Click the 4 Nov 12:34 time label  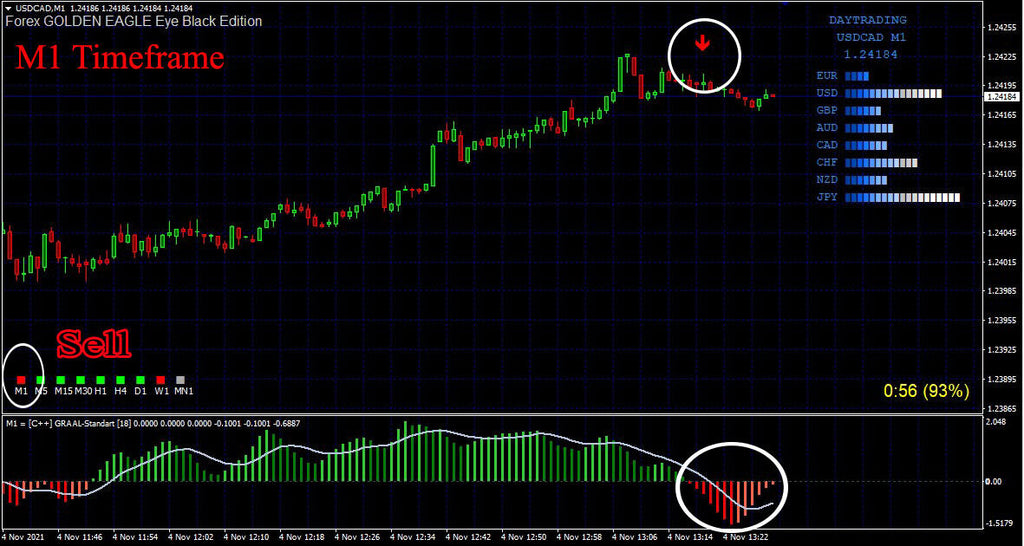(412, 536)
